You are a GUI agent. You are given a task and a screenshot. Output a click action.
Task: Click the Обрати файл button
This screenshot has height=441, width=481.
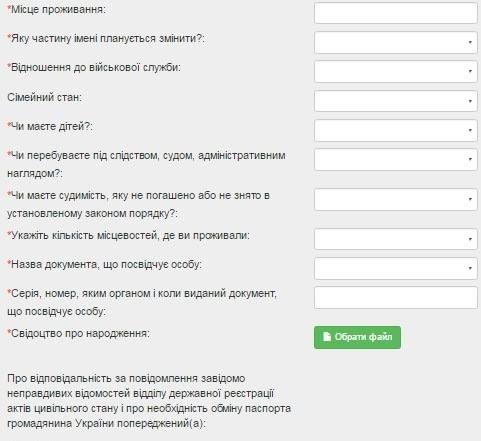point(357,337)
